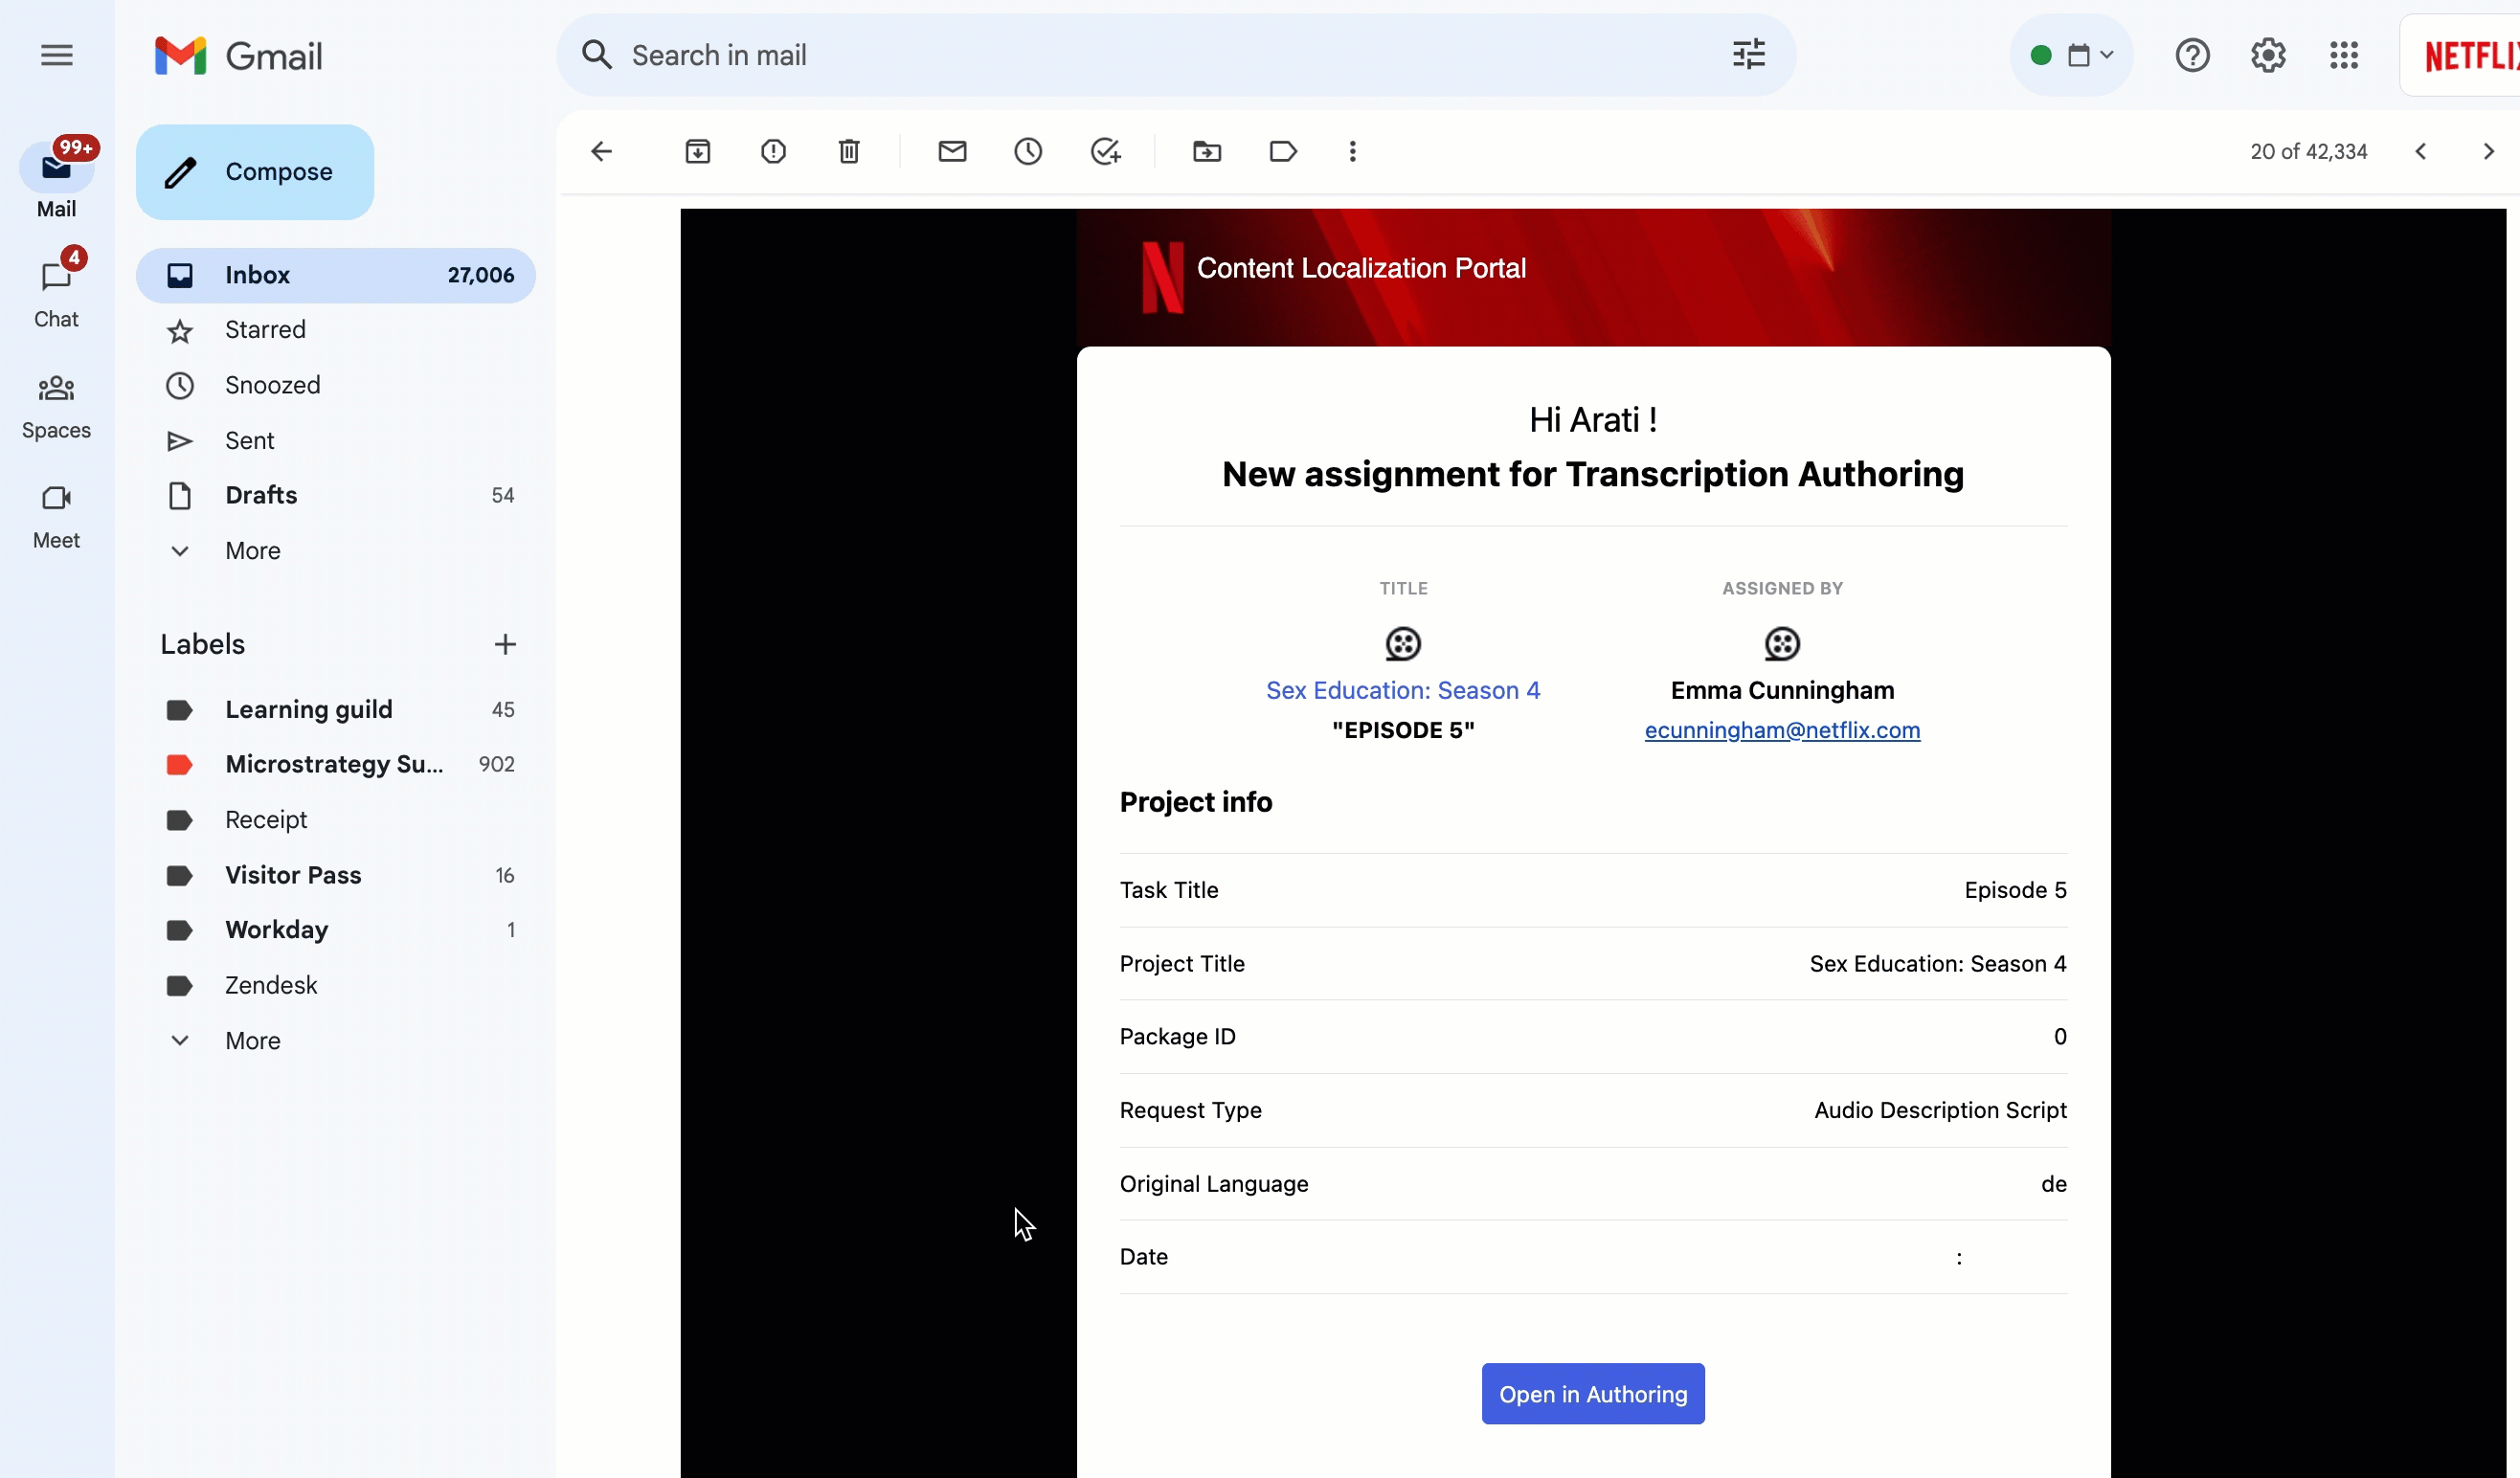
Task: Open Workday label
Action: (335, 930)
